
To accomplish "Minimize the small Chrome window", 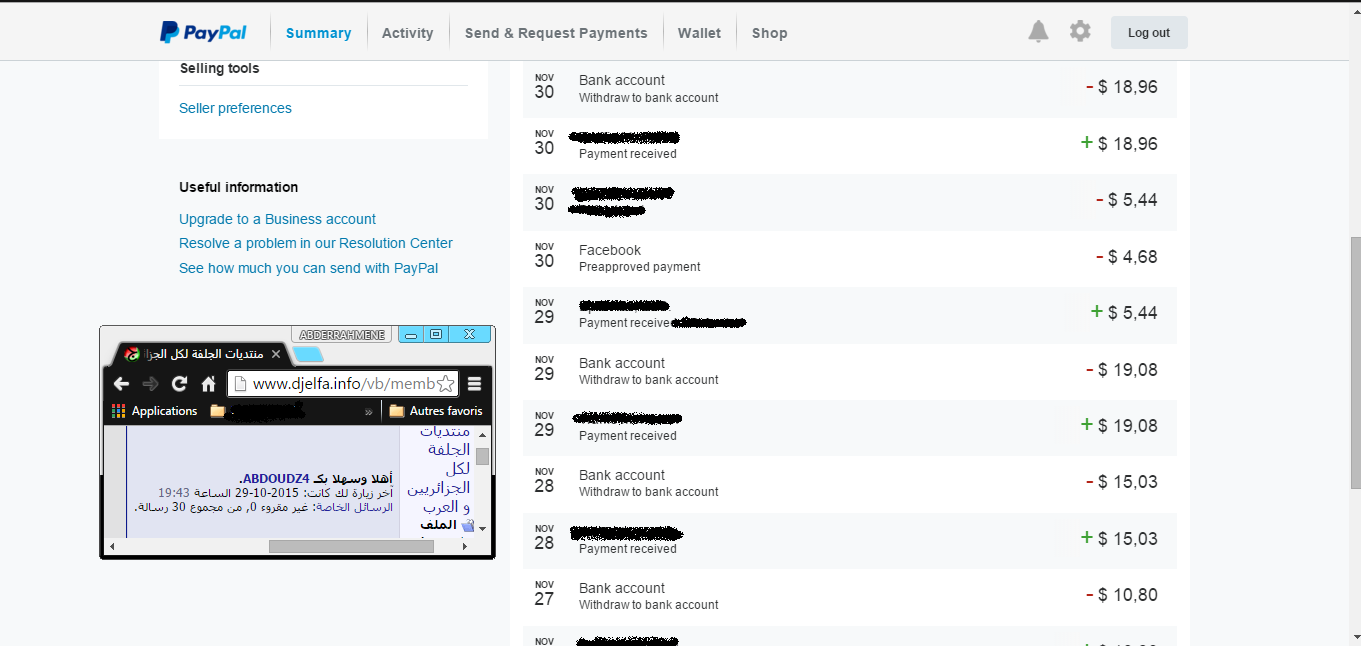I will pos(410,334).
